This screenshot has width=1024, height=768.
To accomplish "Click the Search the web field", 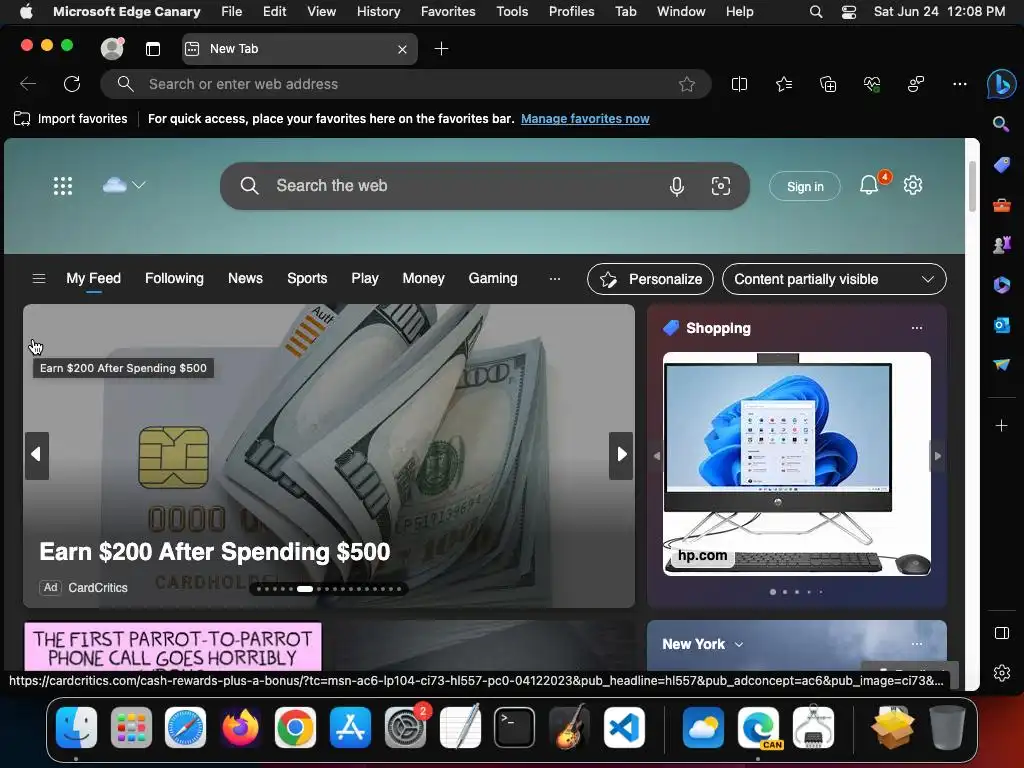I will [x=485, y=186].
